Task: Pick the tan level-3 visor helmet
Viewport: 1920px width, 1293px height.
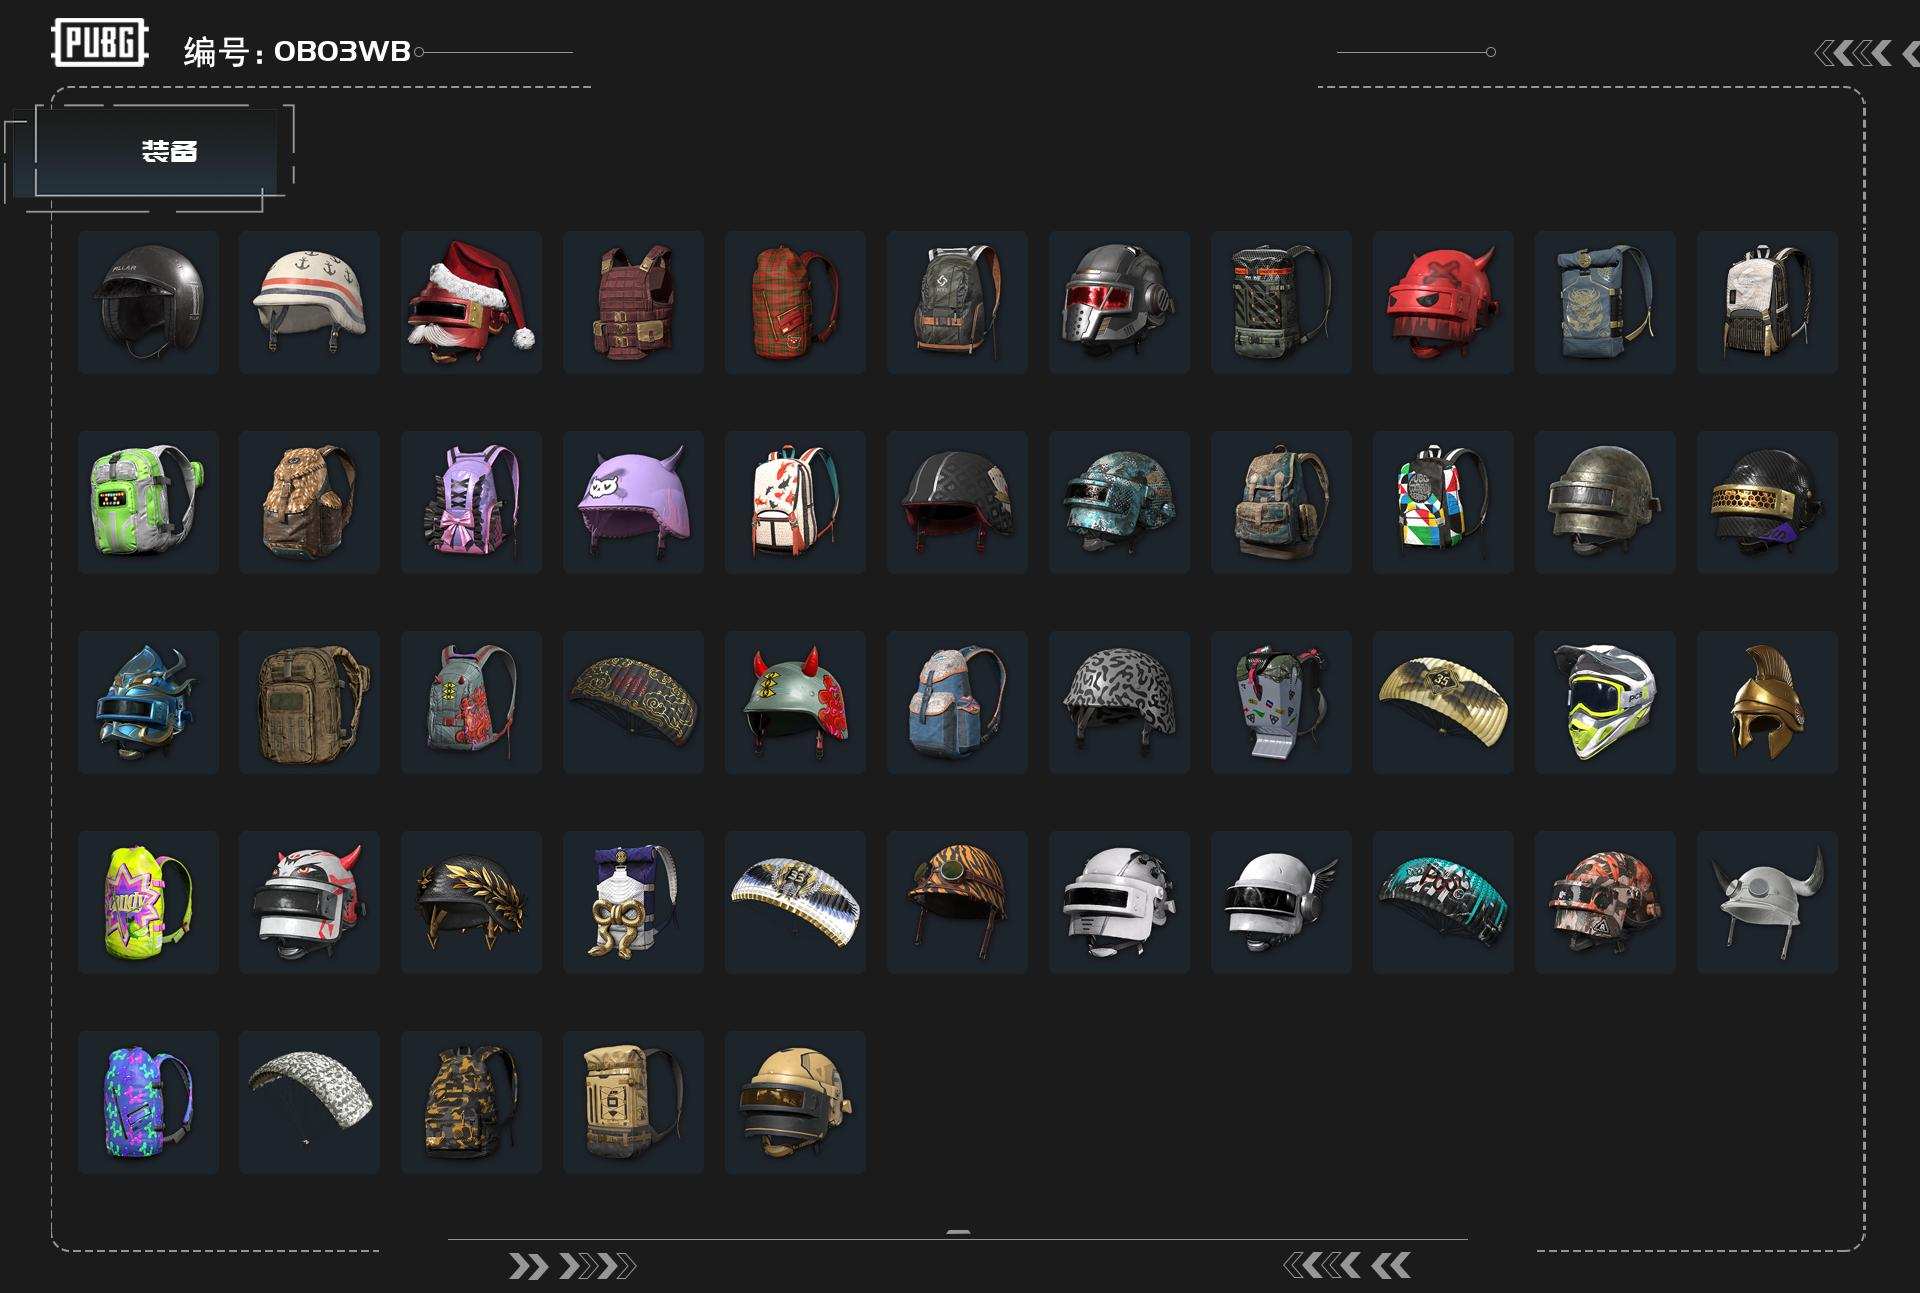Action: click(x=796, y=1102)
